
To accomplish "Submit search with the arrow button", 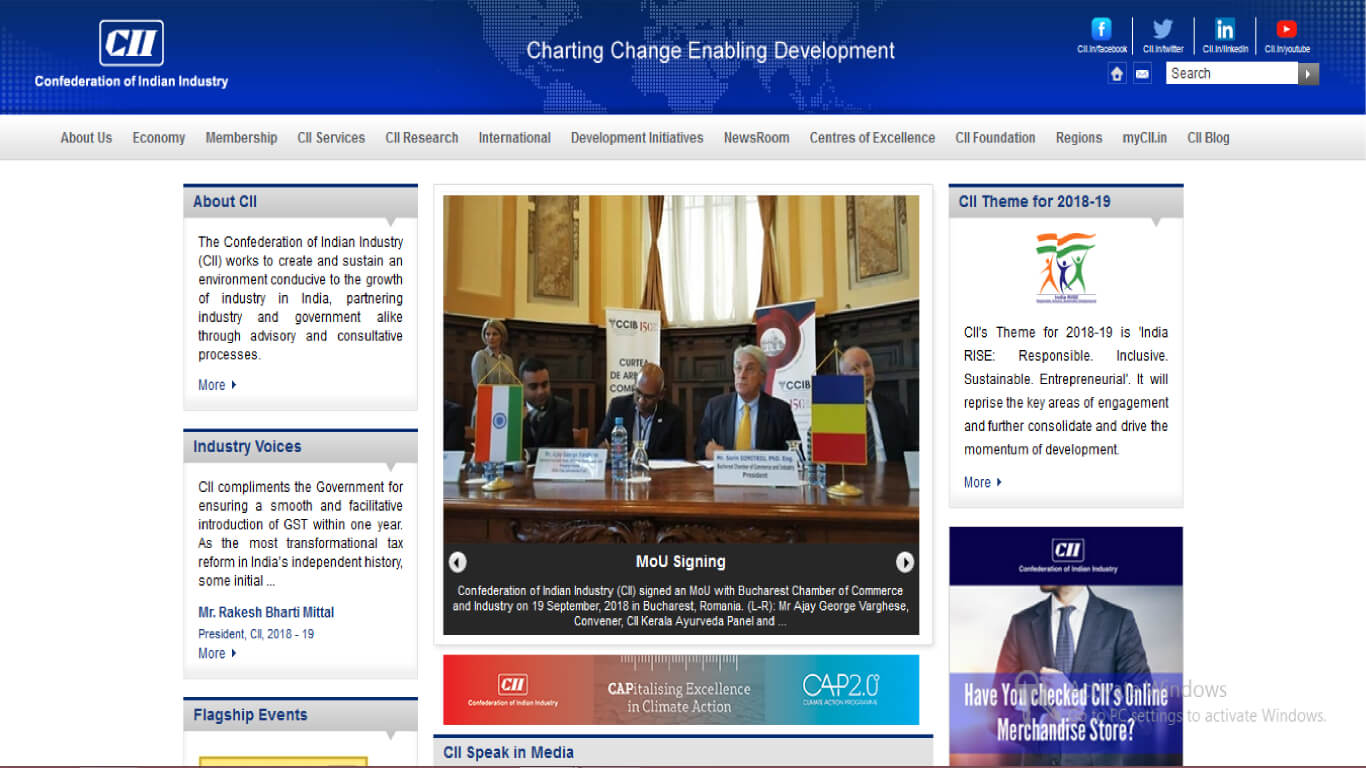I will [1308, 73].
